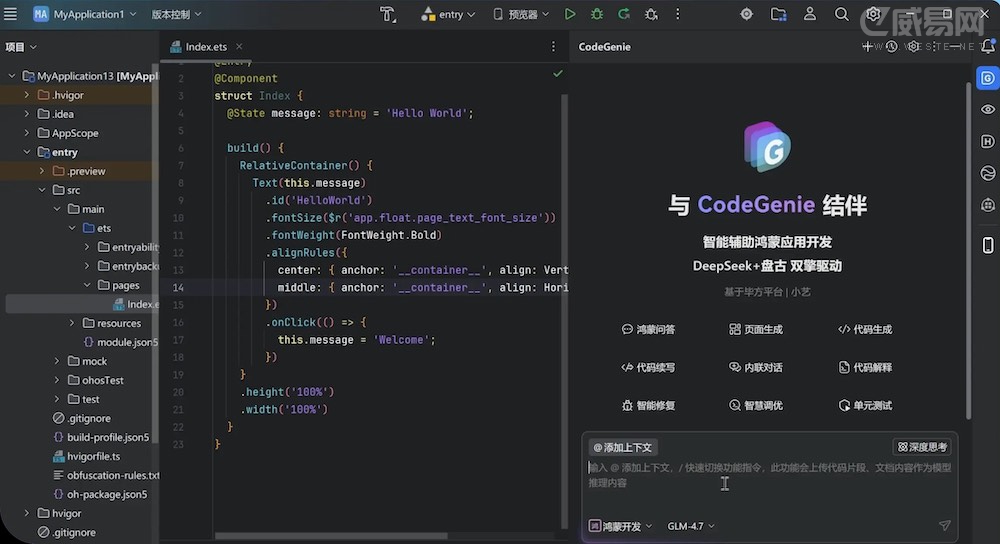Expand the resources folder
1000x544 pixels.
[x=72, y=323]
